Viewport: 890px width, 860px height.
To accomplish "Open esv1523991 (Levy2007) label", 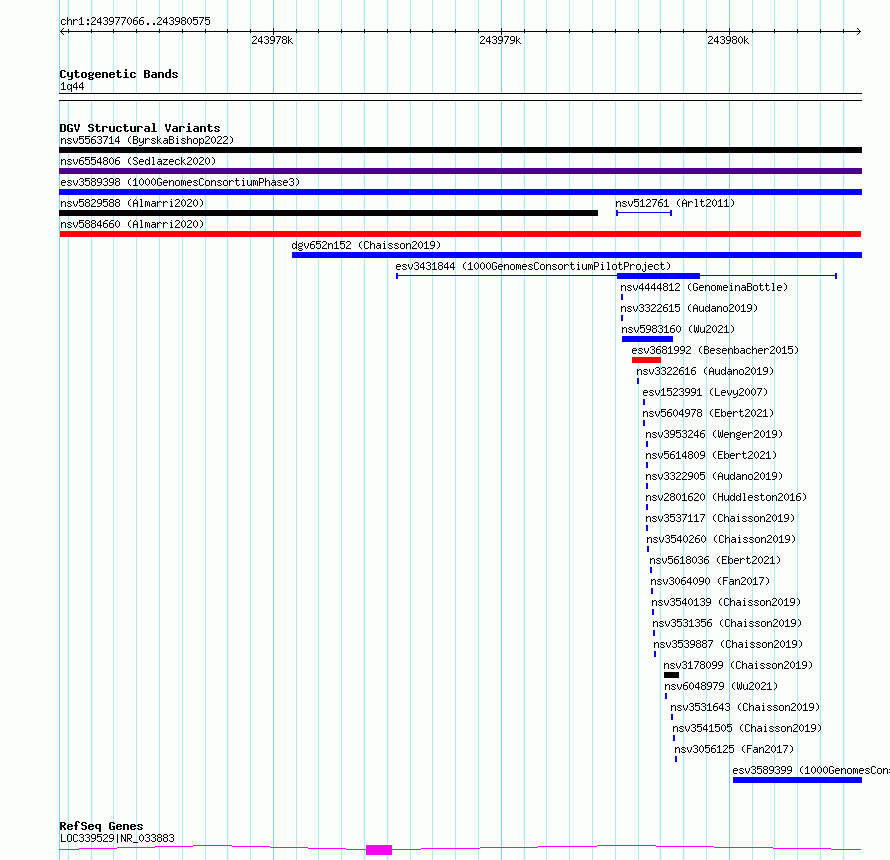I will (705, 392).
